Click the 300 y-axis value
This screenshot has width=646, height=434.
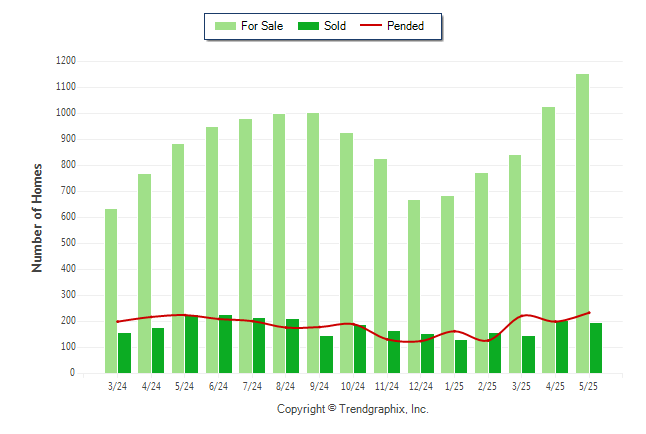tap(68, 294)
